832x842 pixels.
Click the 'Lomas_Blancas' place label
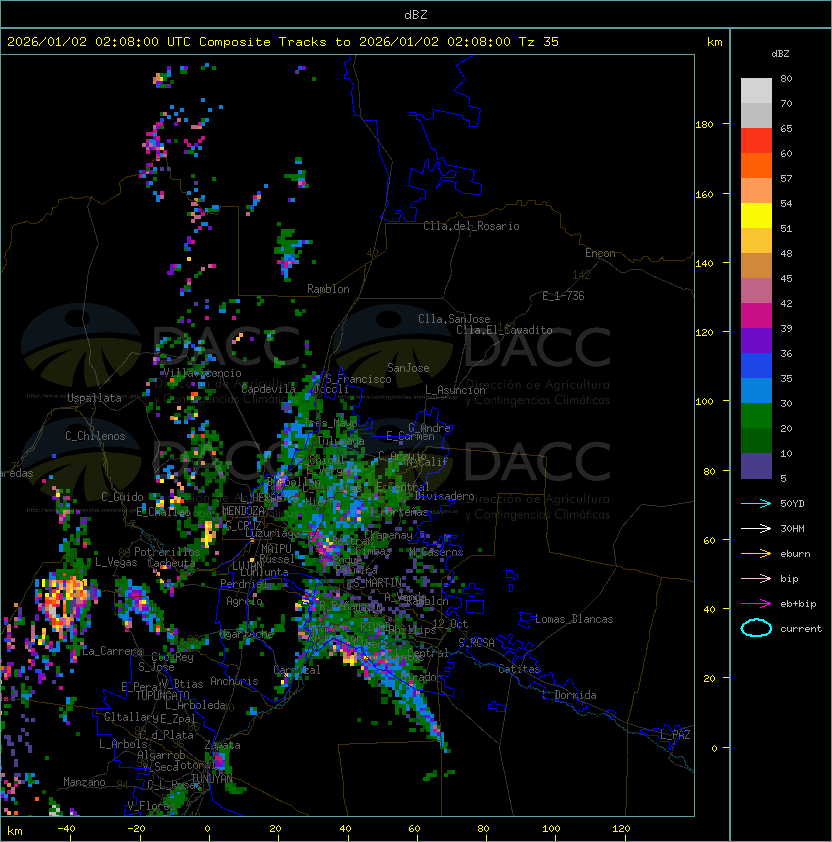[x=574, y=619]
